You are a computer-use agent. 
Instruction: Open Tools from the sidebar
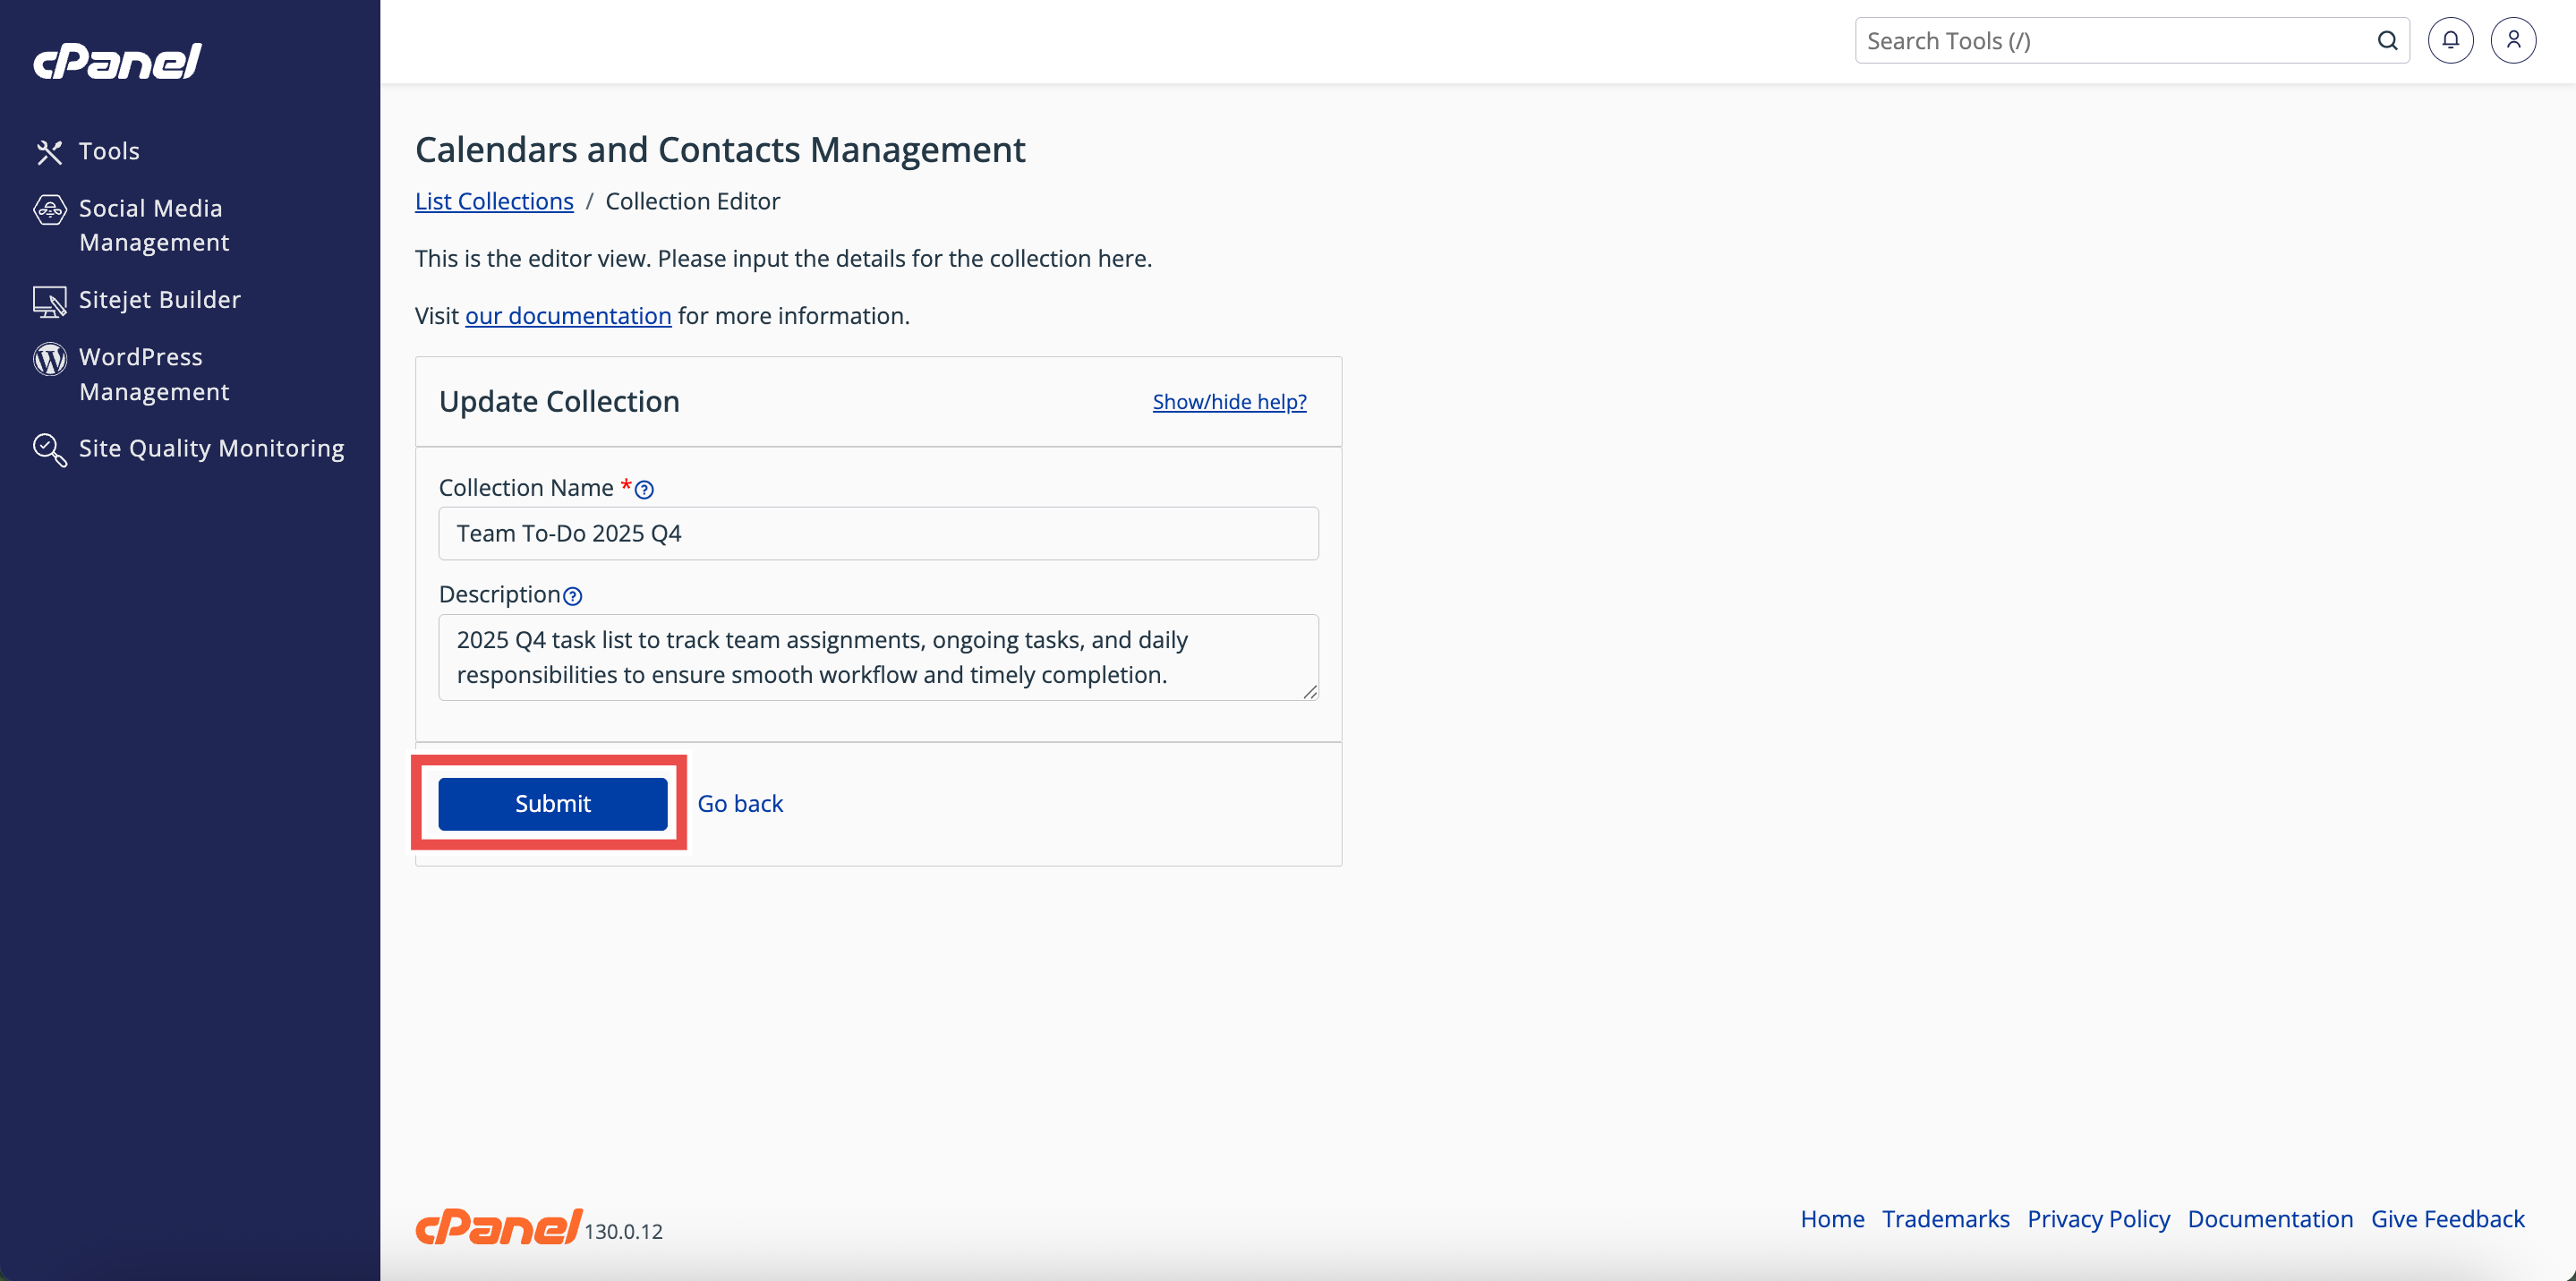108,151
